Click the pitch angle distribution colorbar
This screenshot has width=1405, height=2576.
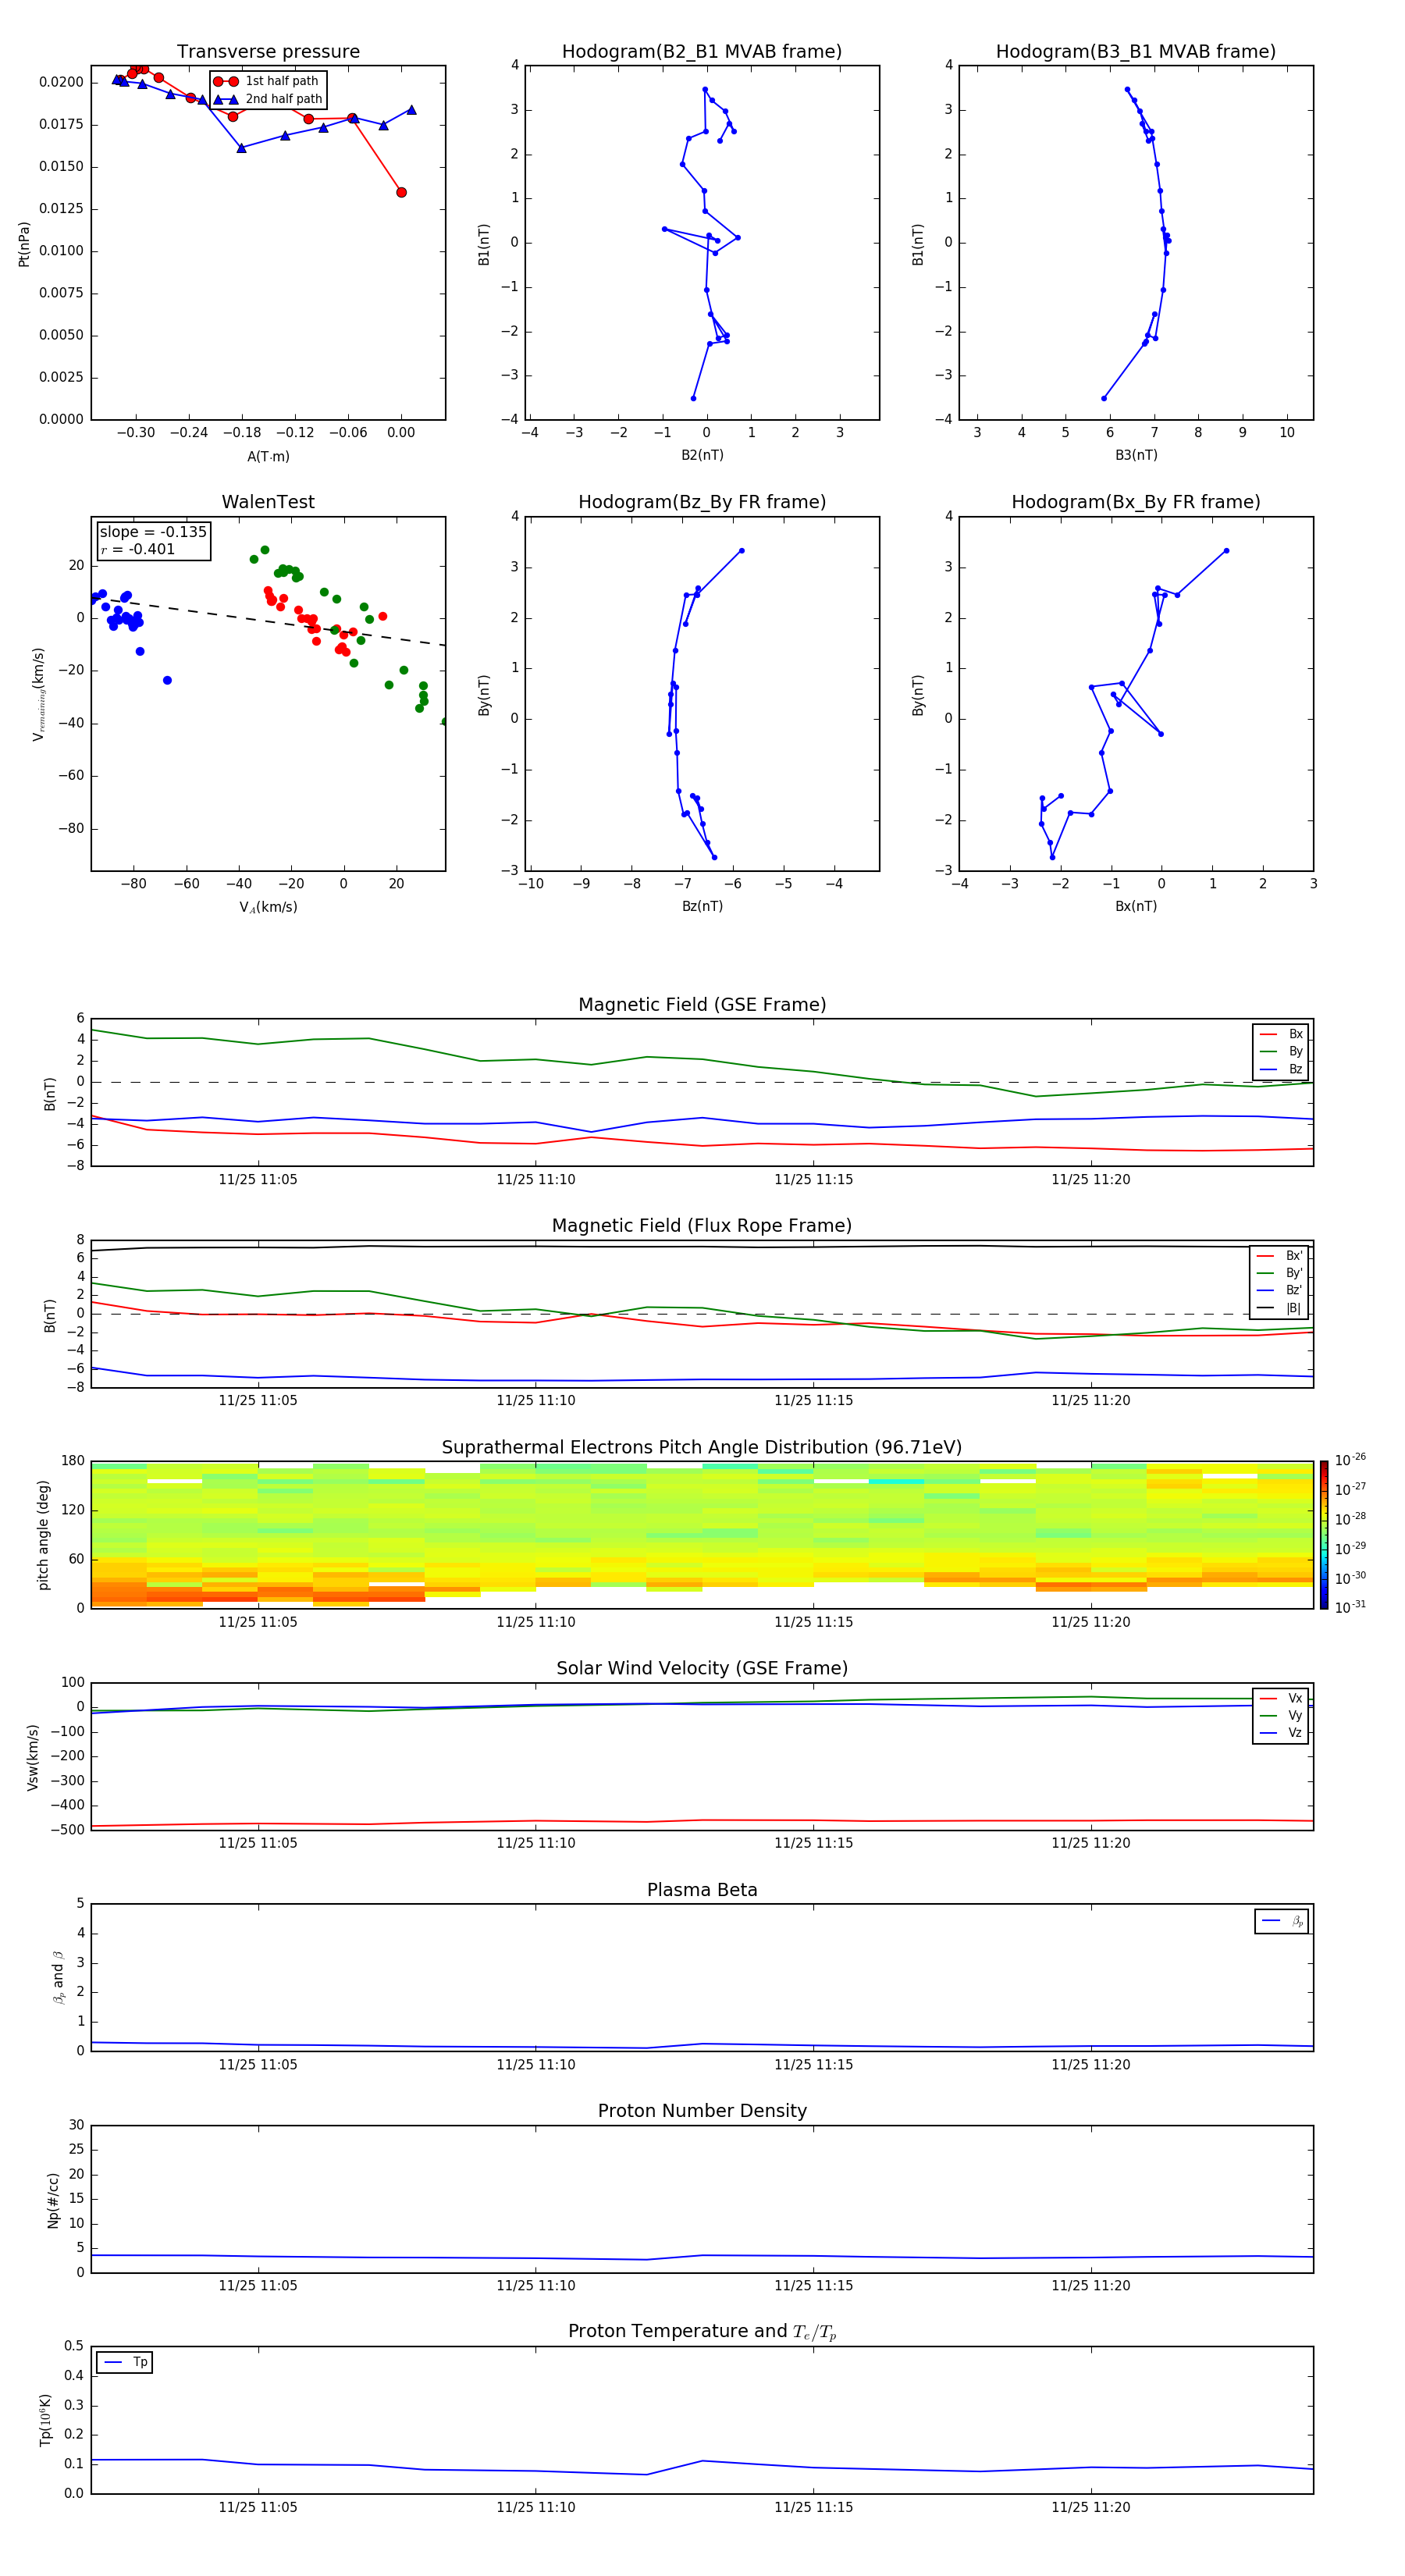[x=1324, y=1535]
